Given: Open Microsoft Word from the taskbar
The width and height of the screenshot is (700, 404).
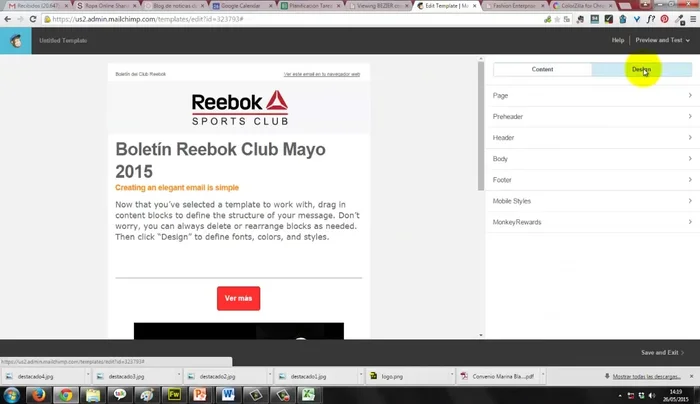Looking at the screenshot, I should (228, 395).
